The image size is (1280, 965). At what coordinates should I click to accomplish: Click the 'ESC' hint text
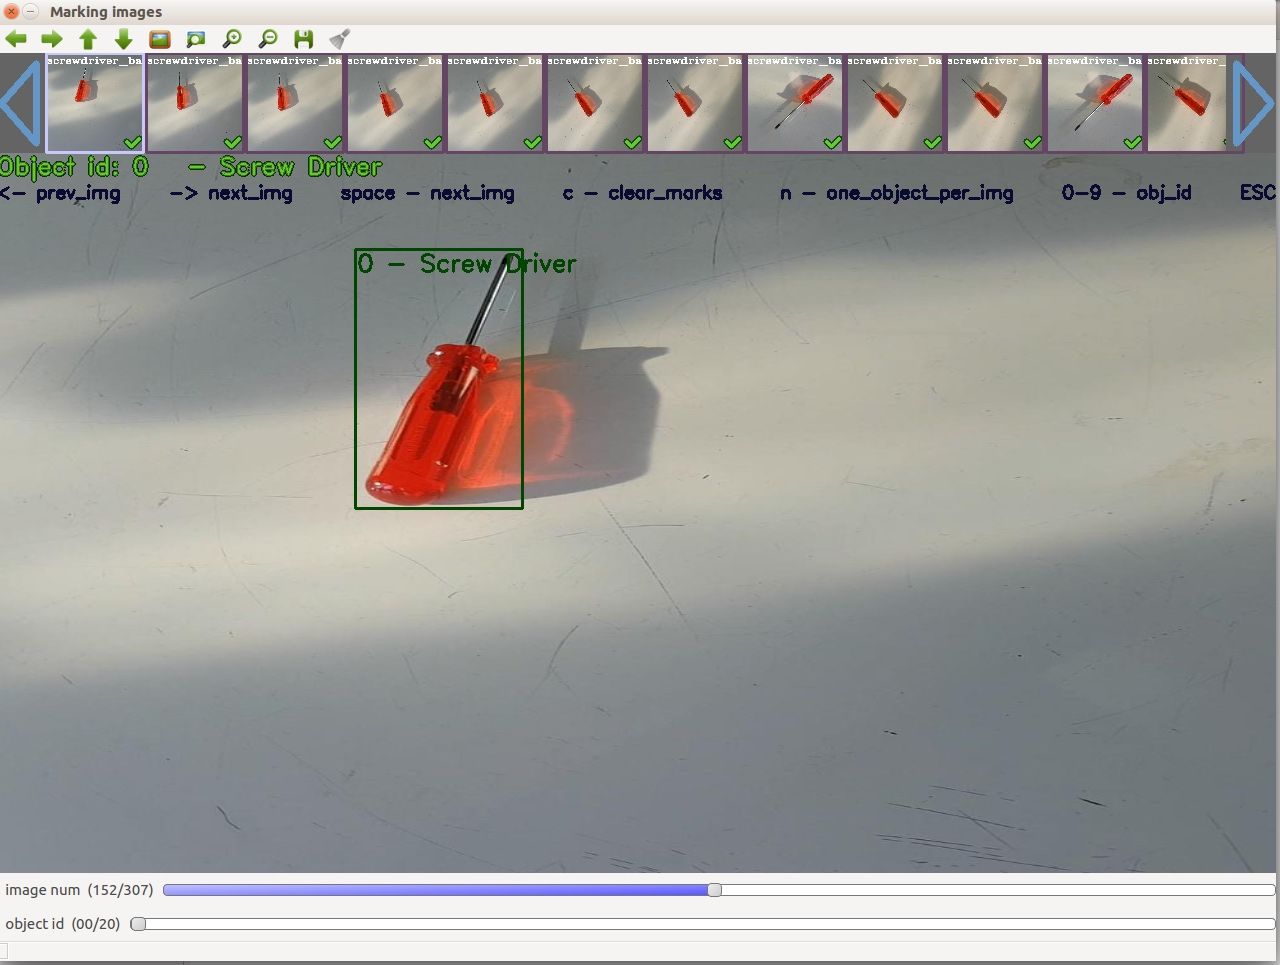[x=1258, y=192]
